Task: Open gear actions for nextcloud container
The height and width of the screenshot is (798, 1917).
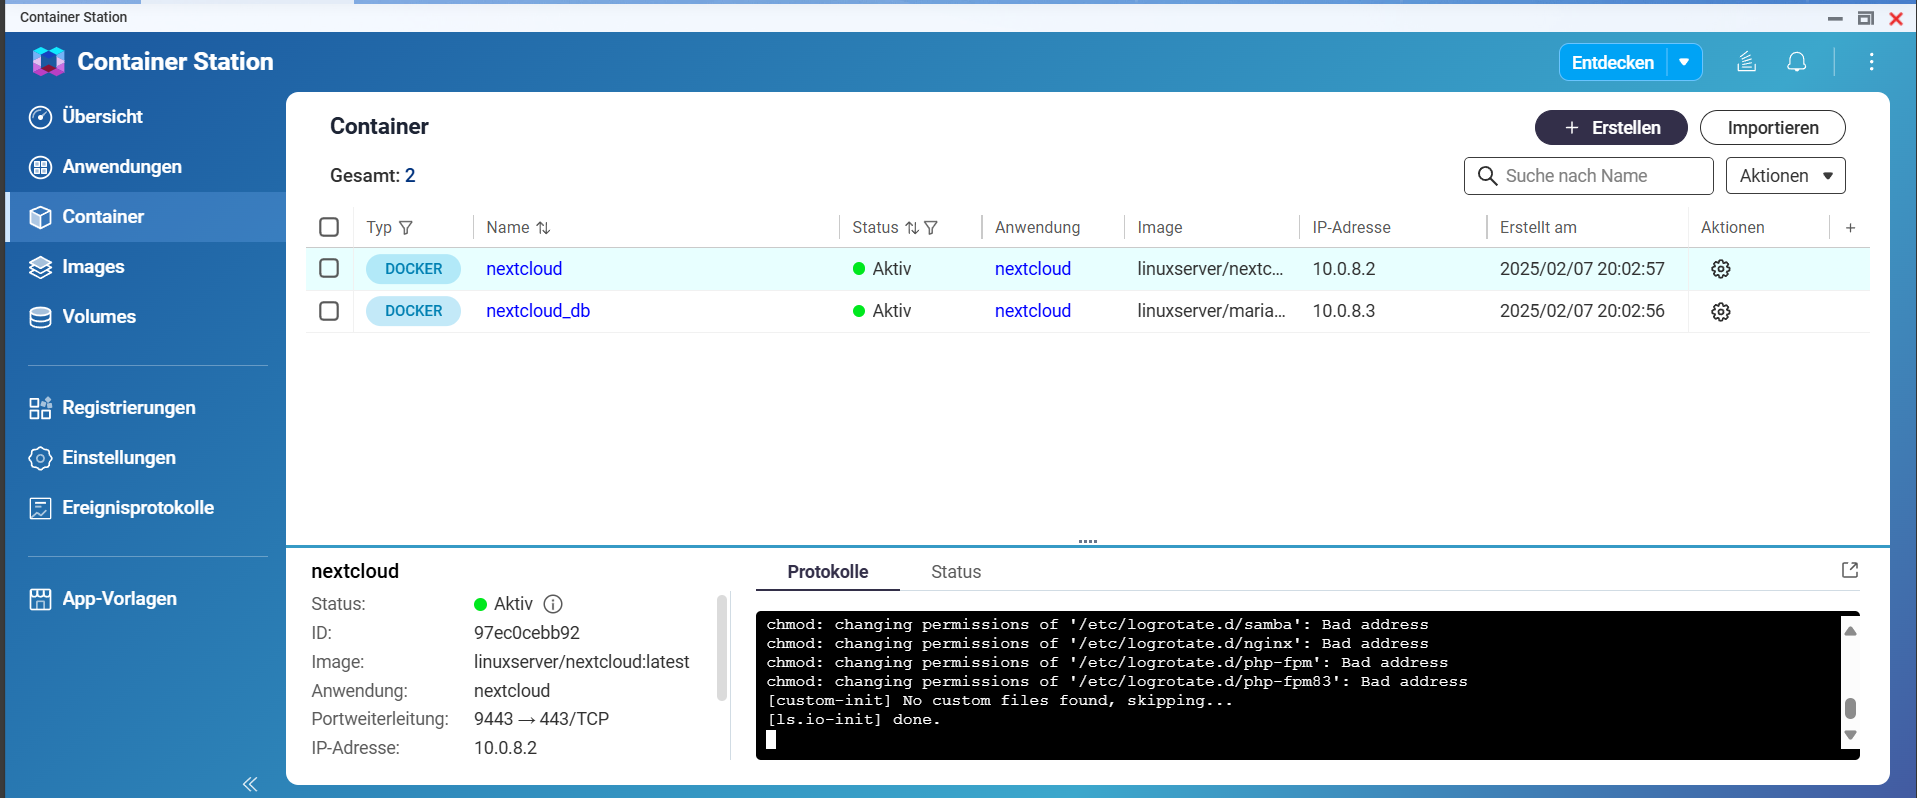Action: (x=1721, y=269)
